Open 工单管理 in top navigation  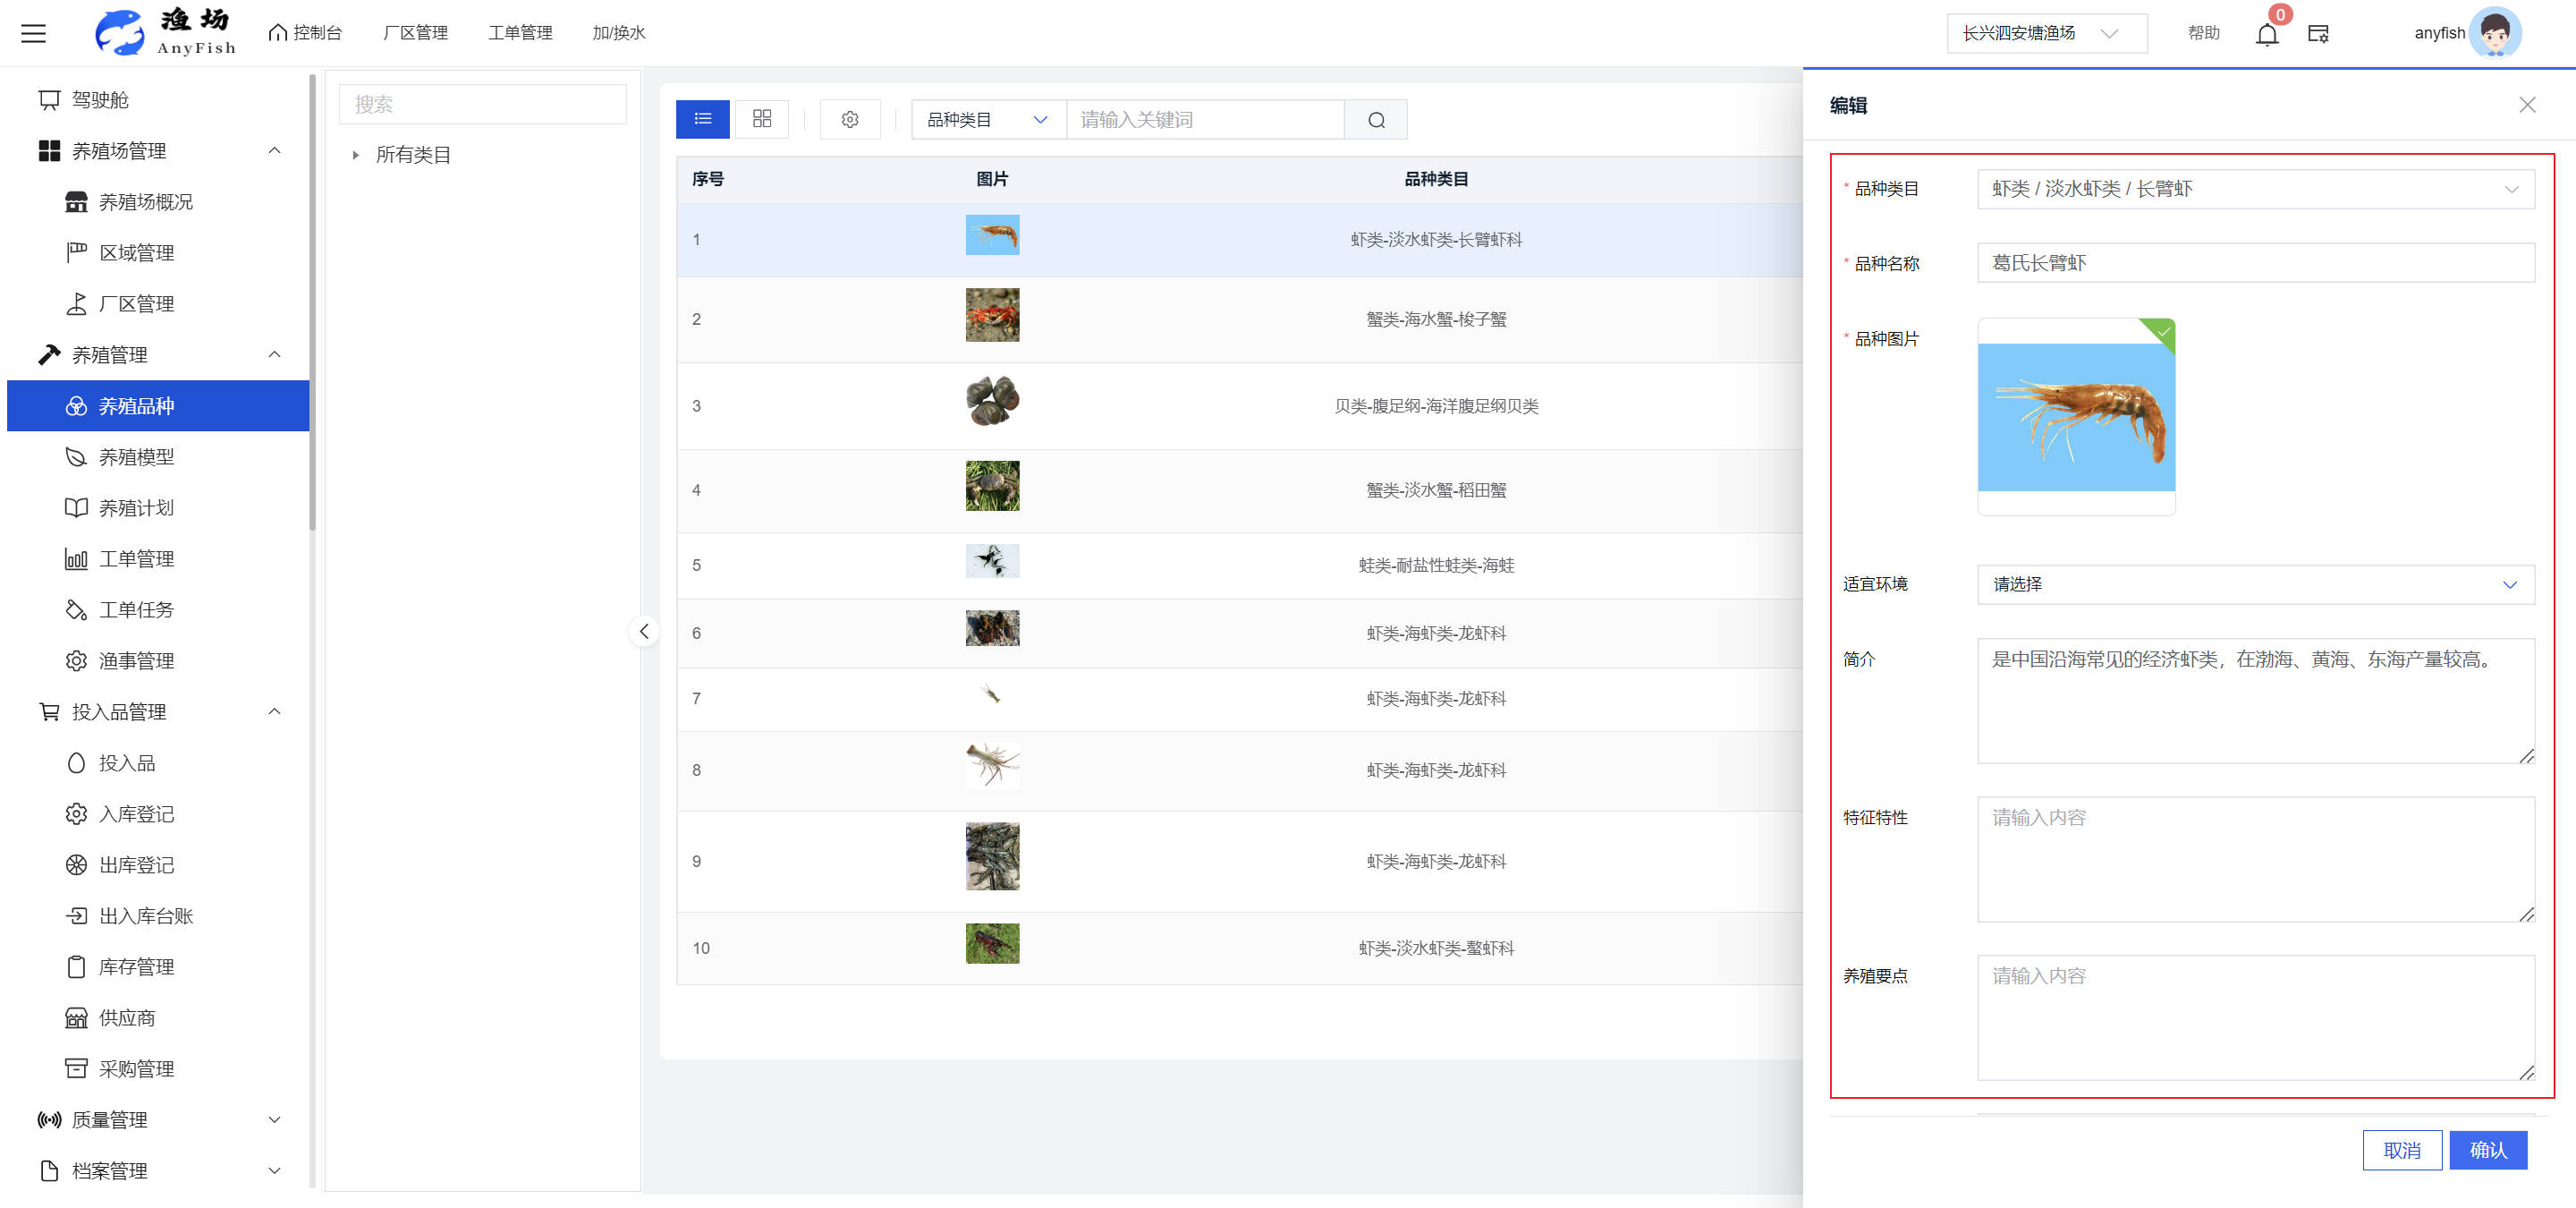pyautogui.click(x=520, y=33)
